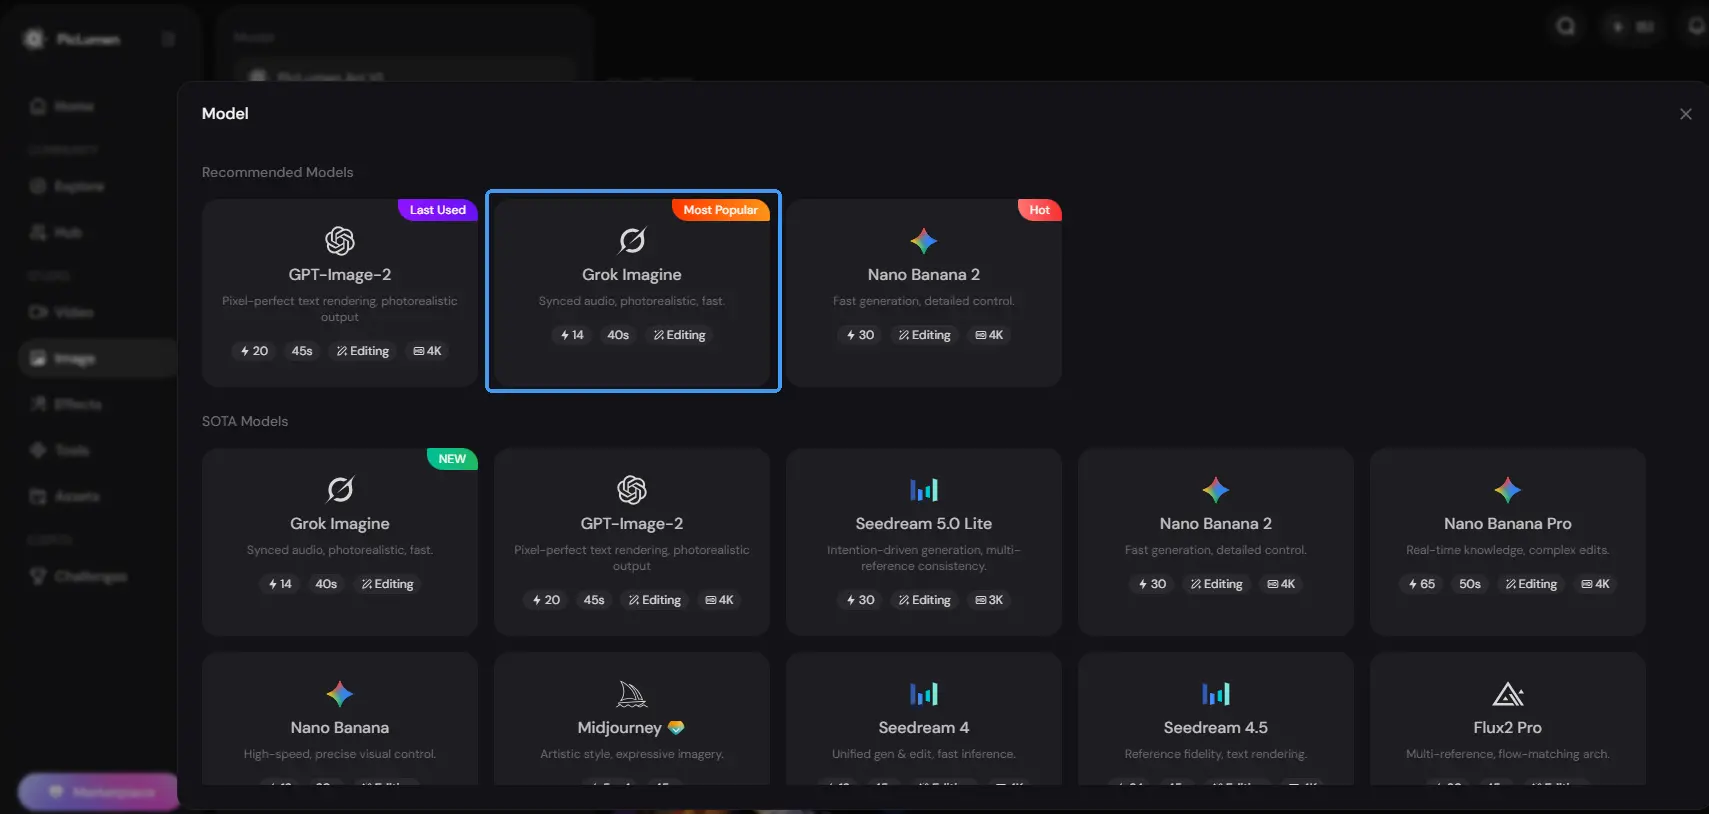
Task: Click the 4K tag on Nano Banana Pro
Action: tap(1596, 584)
